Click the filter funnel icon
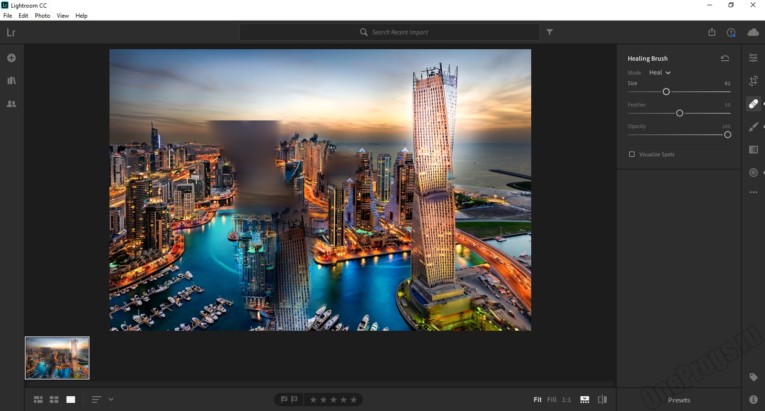The image size is (765, 411). click(x=549, y=32)
